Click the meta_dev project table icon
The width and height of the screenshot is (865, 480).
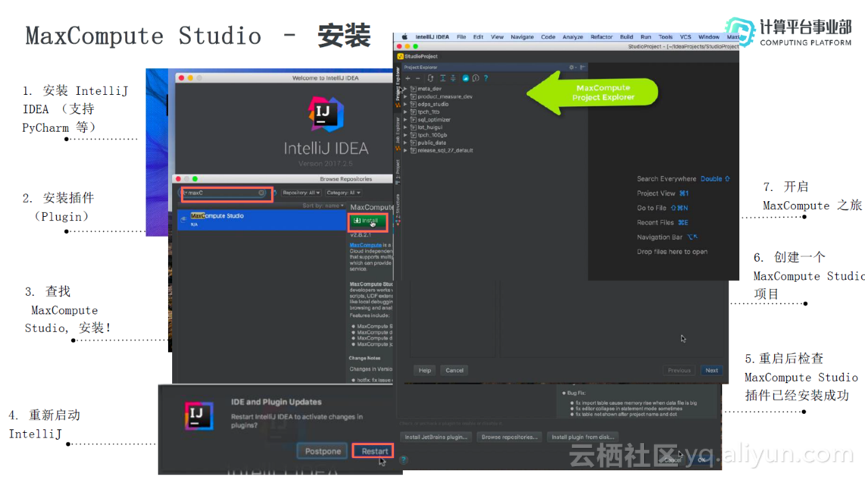click(x=413, y=89)
